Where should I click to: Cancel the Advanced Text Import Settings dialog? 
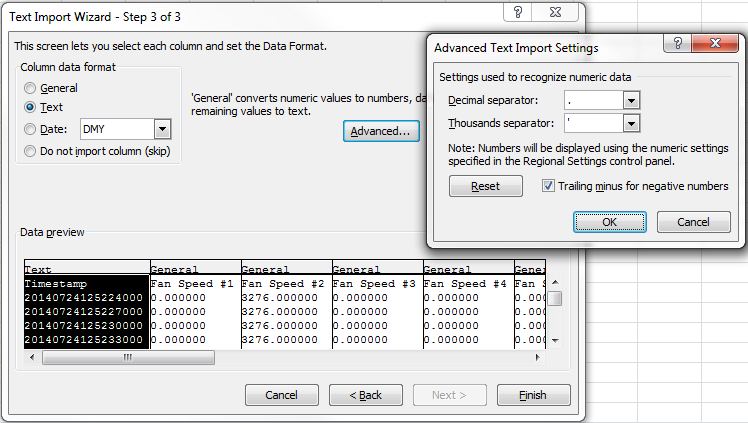[x=694, y=222]
